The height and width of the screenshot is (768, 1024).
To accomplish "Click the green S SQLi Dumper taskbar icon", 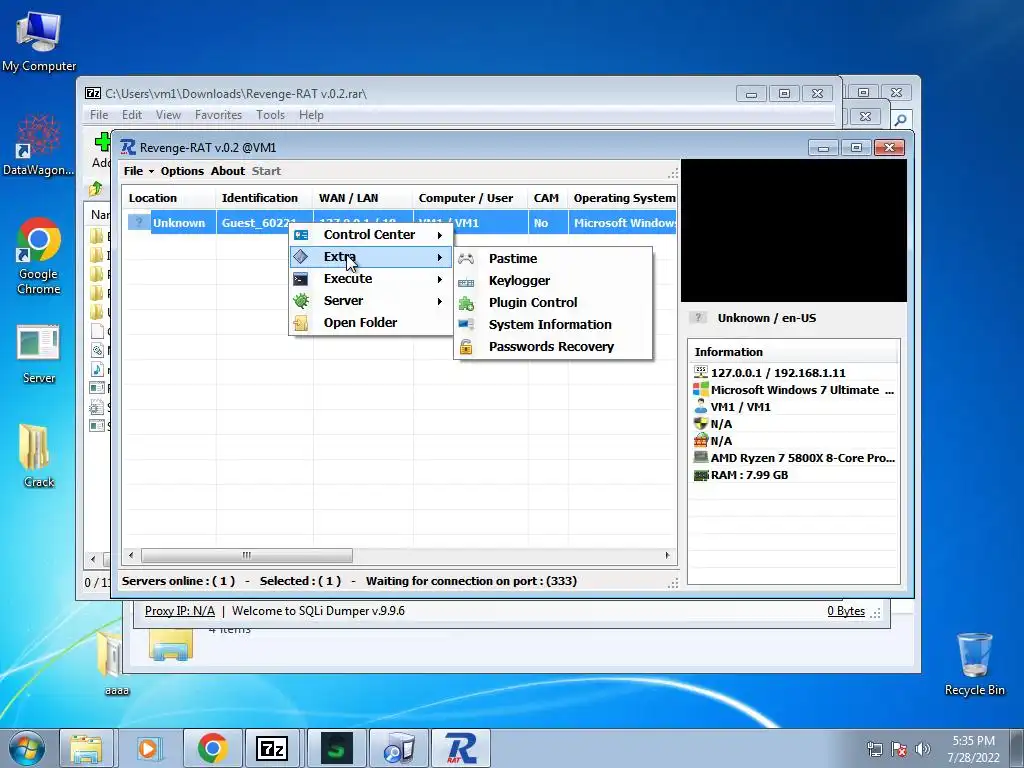I will coord(336,748).
